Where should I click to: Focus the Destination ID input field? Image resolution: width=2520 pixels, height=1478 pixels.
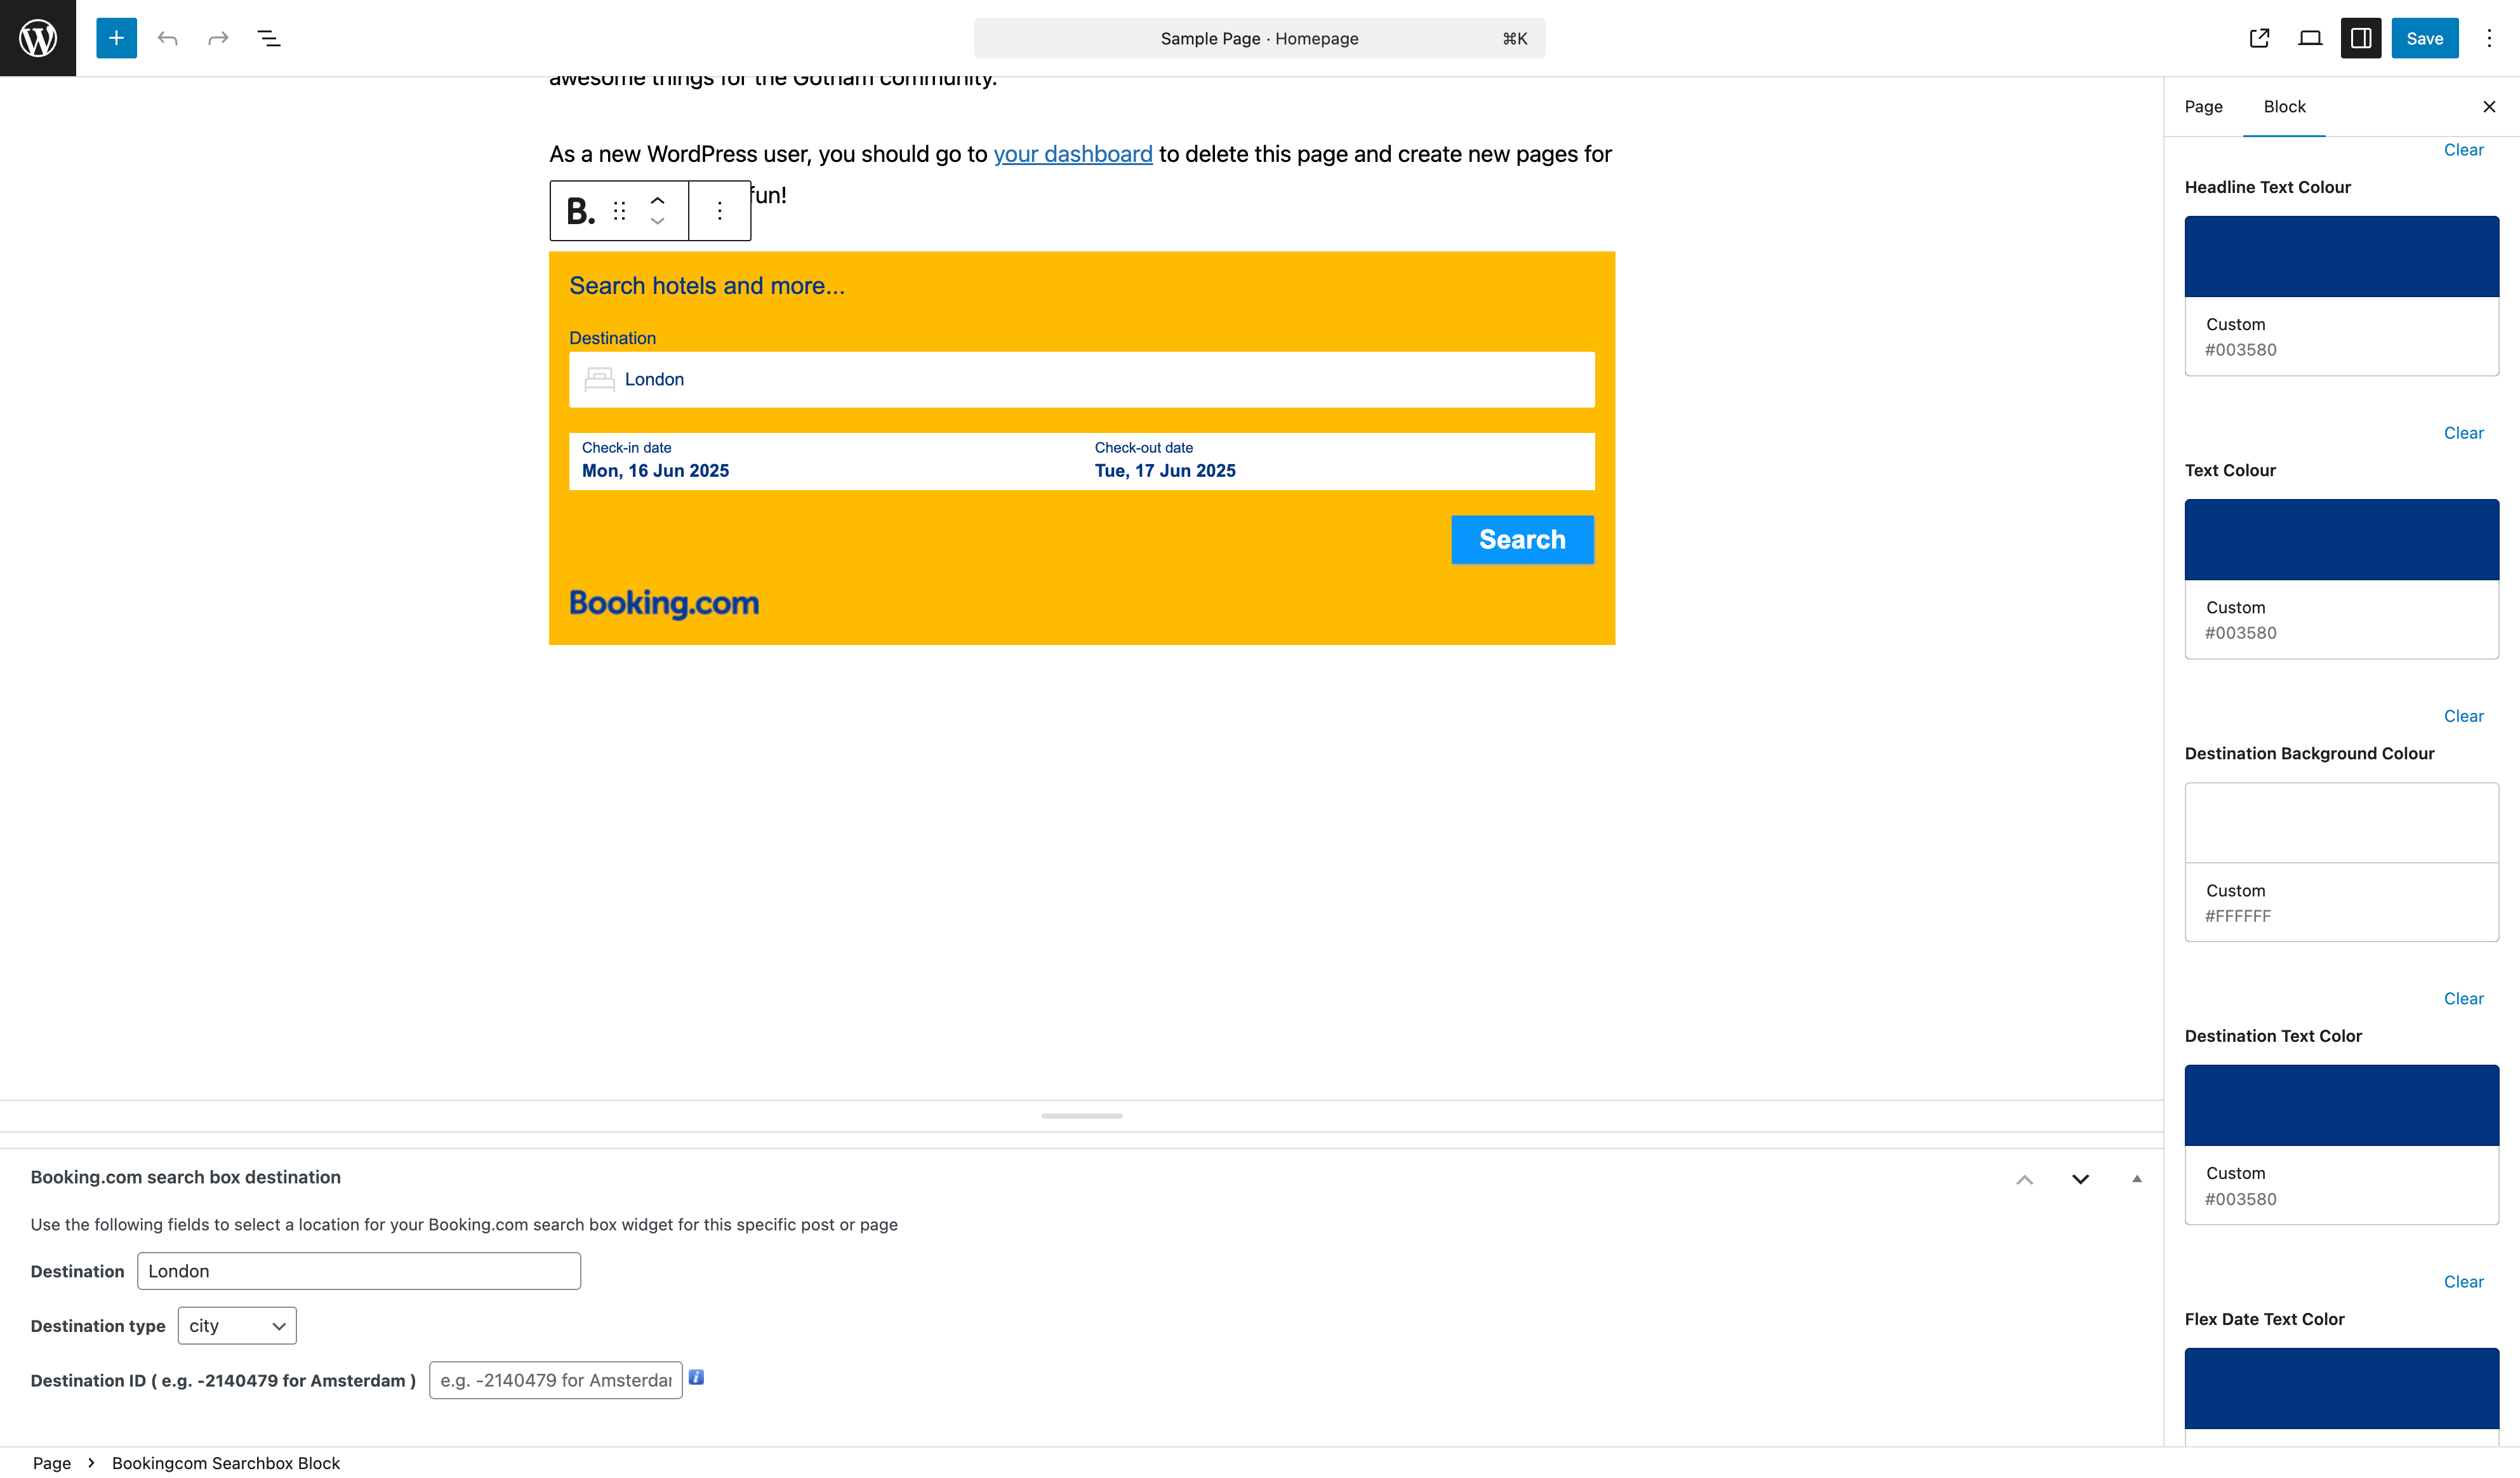coord(556,1380)
